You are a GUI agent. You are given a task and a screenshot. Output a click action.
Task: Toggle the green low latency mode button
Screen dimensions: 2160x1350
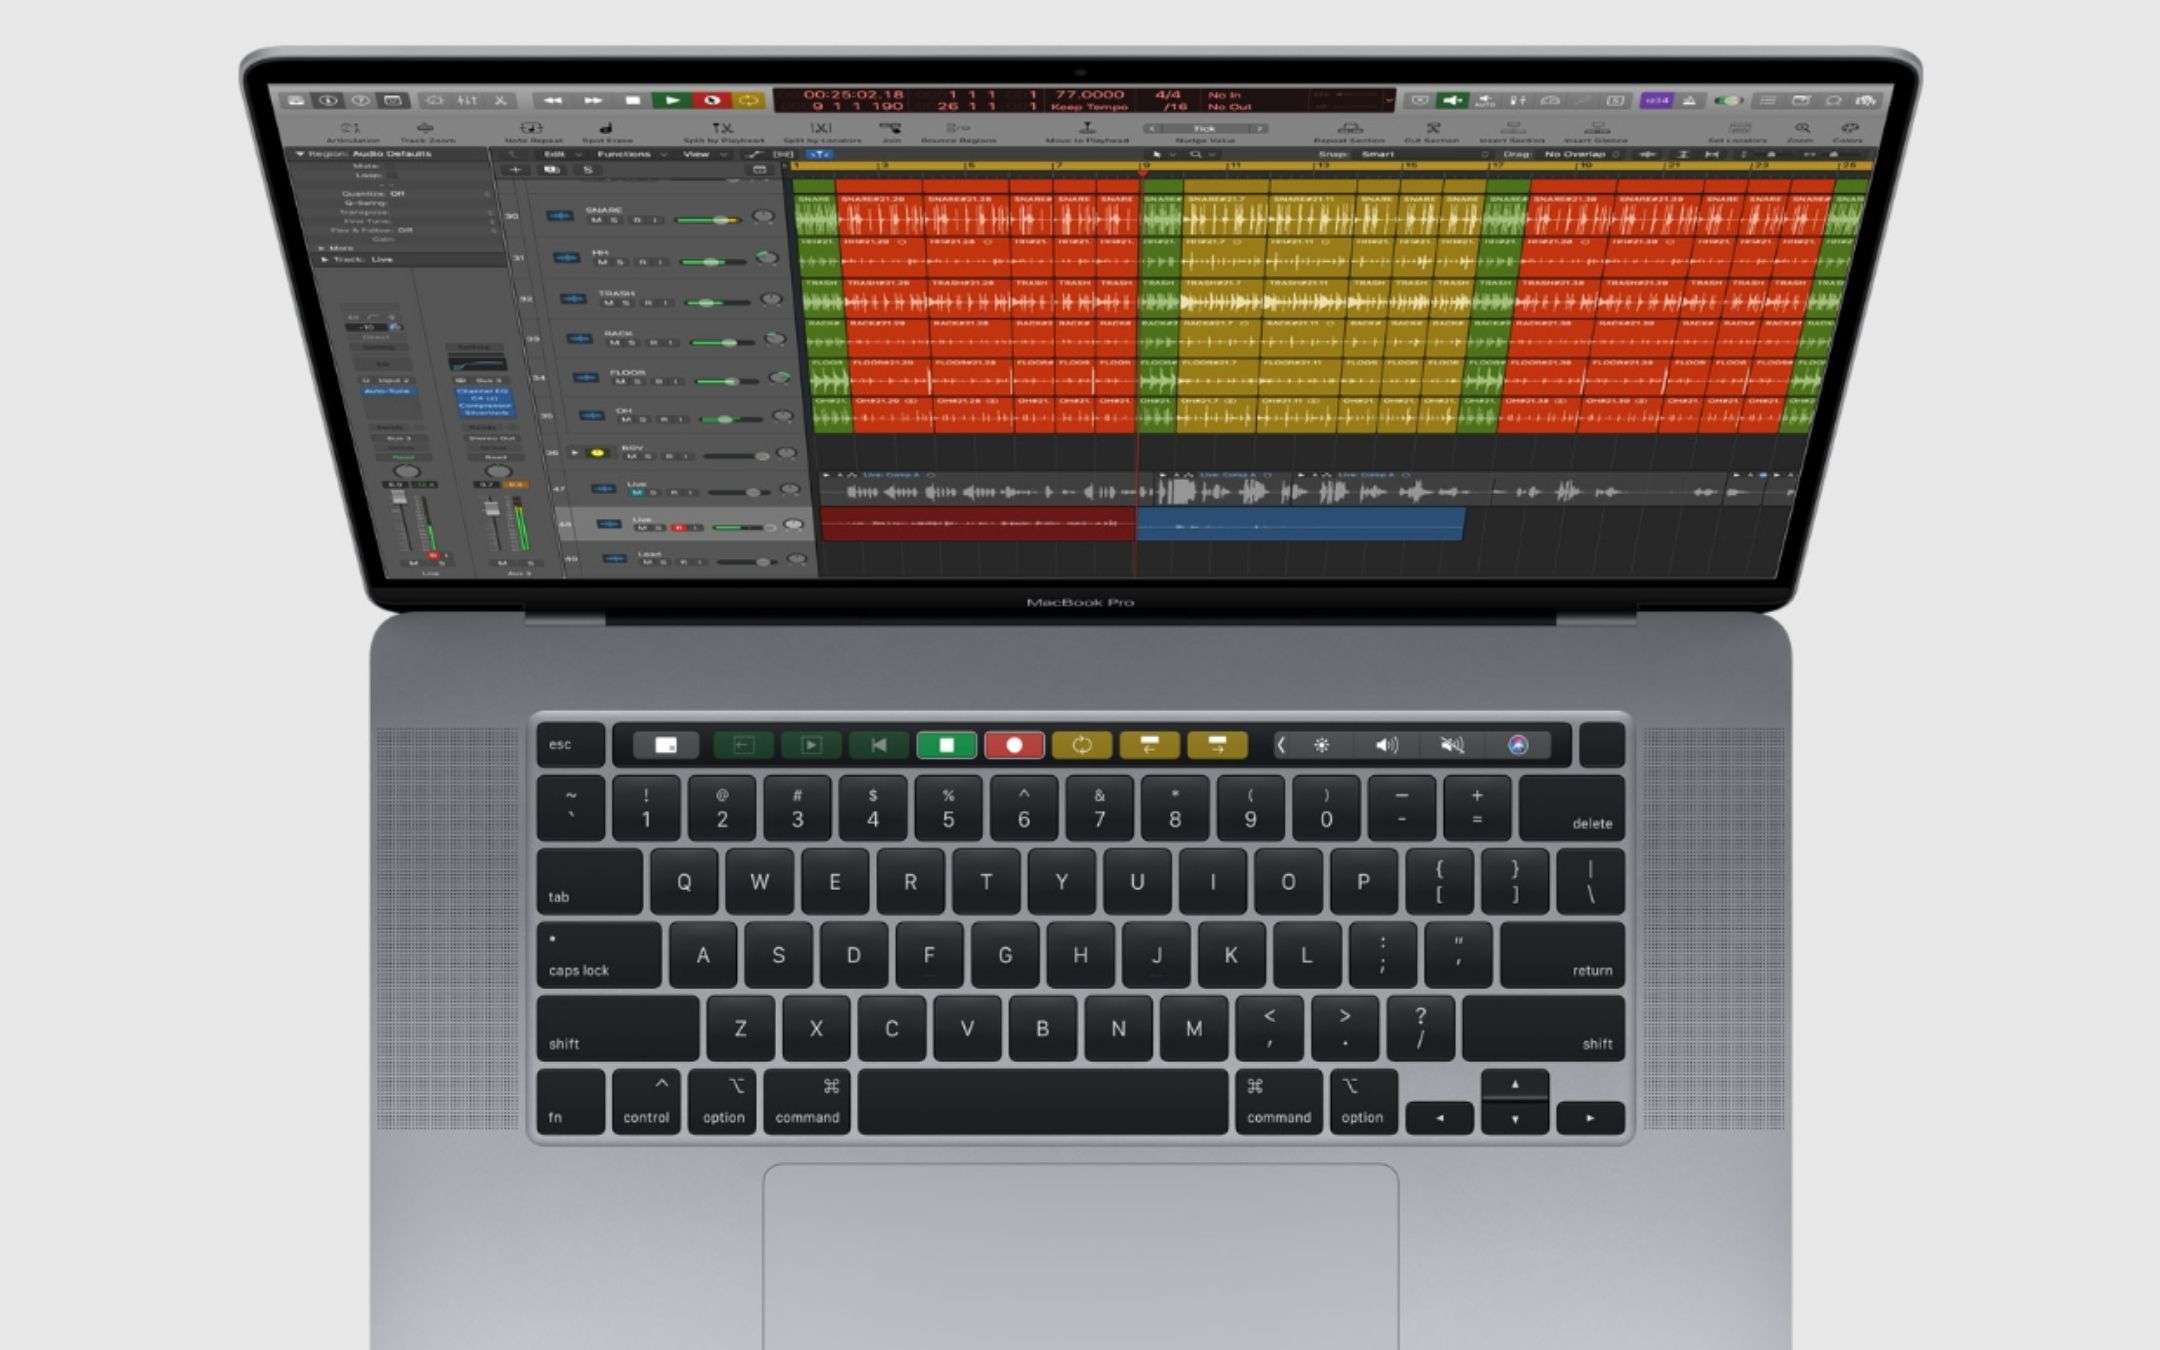coord(1452,100)
